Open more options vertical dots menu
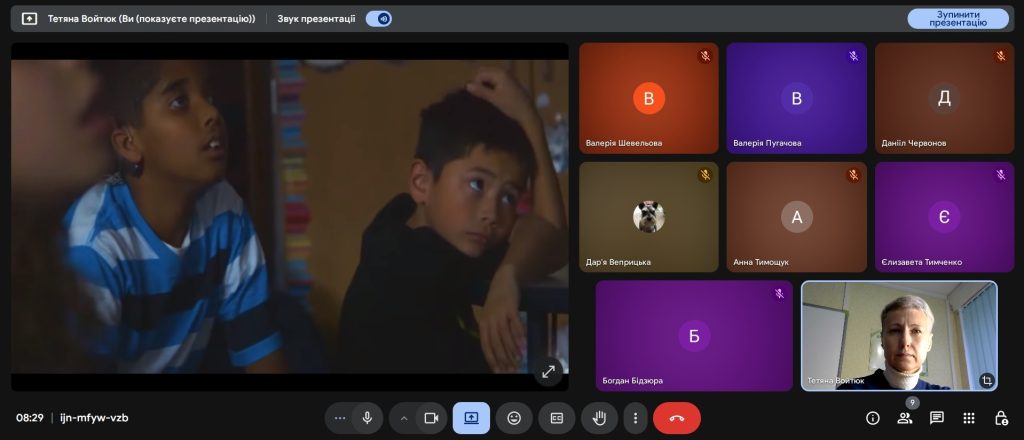Viewport: 1024px width, 440px height. (635, 418)
